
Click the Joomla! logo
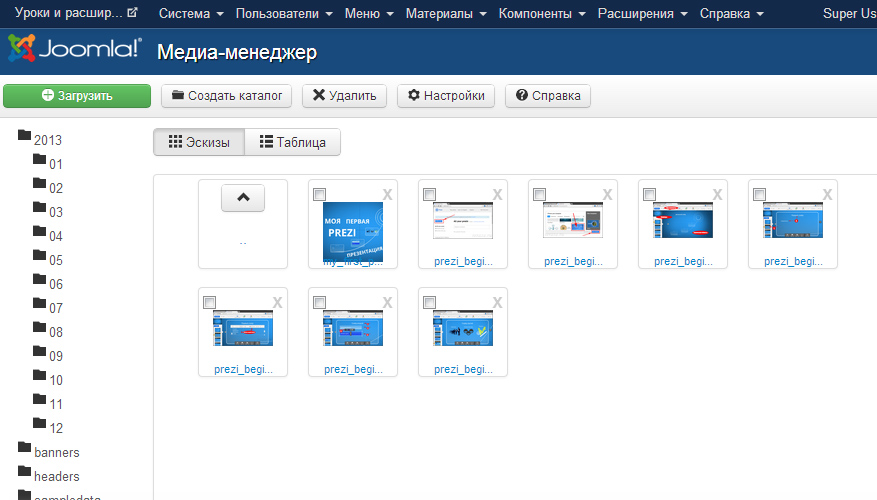click(x=75, y=51)
